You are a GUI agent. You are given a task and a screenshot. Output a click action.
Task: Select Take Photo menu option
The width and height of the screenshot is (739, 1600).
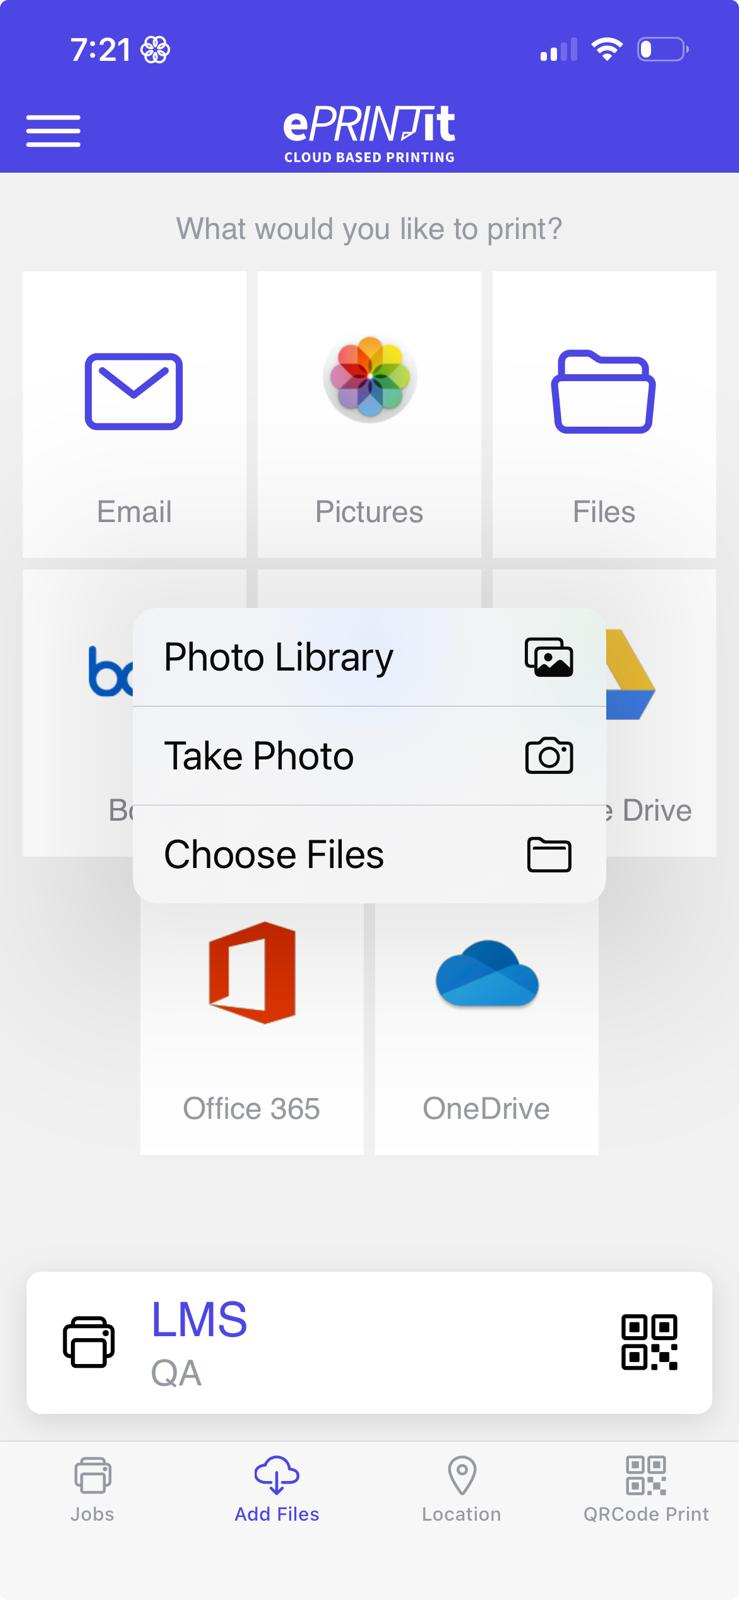tap(369, 756)
